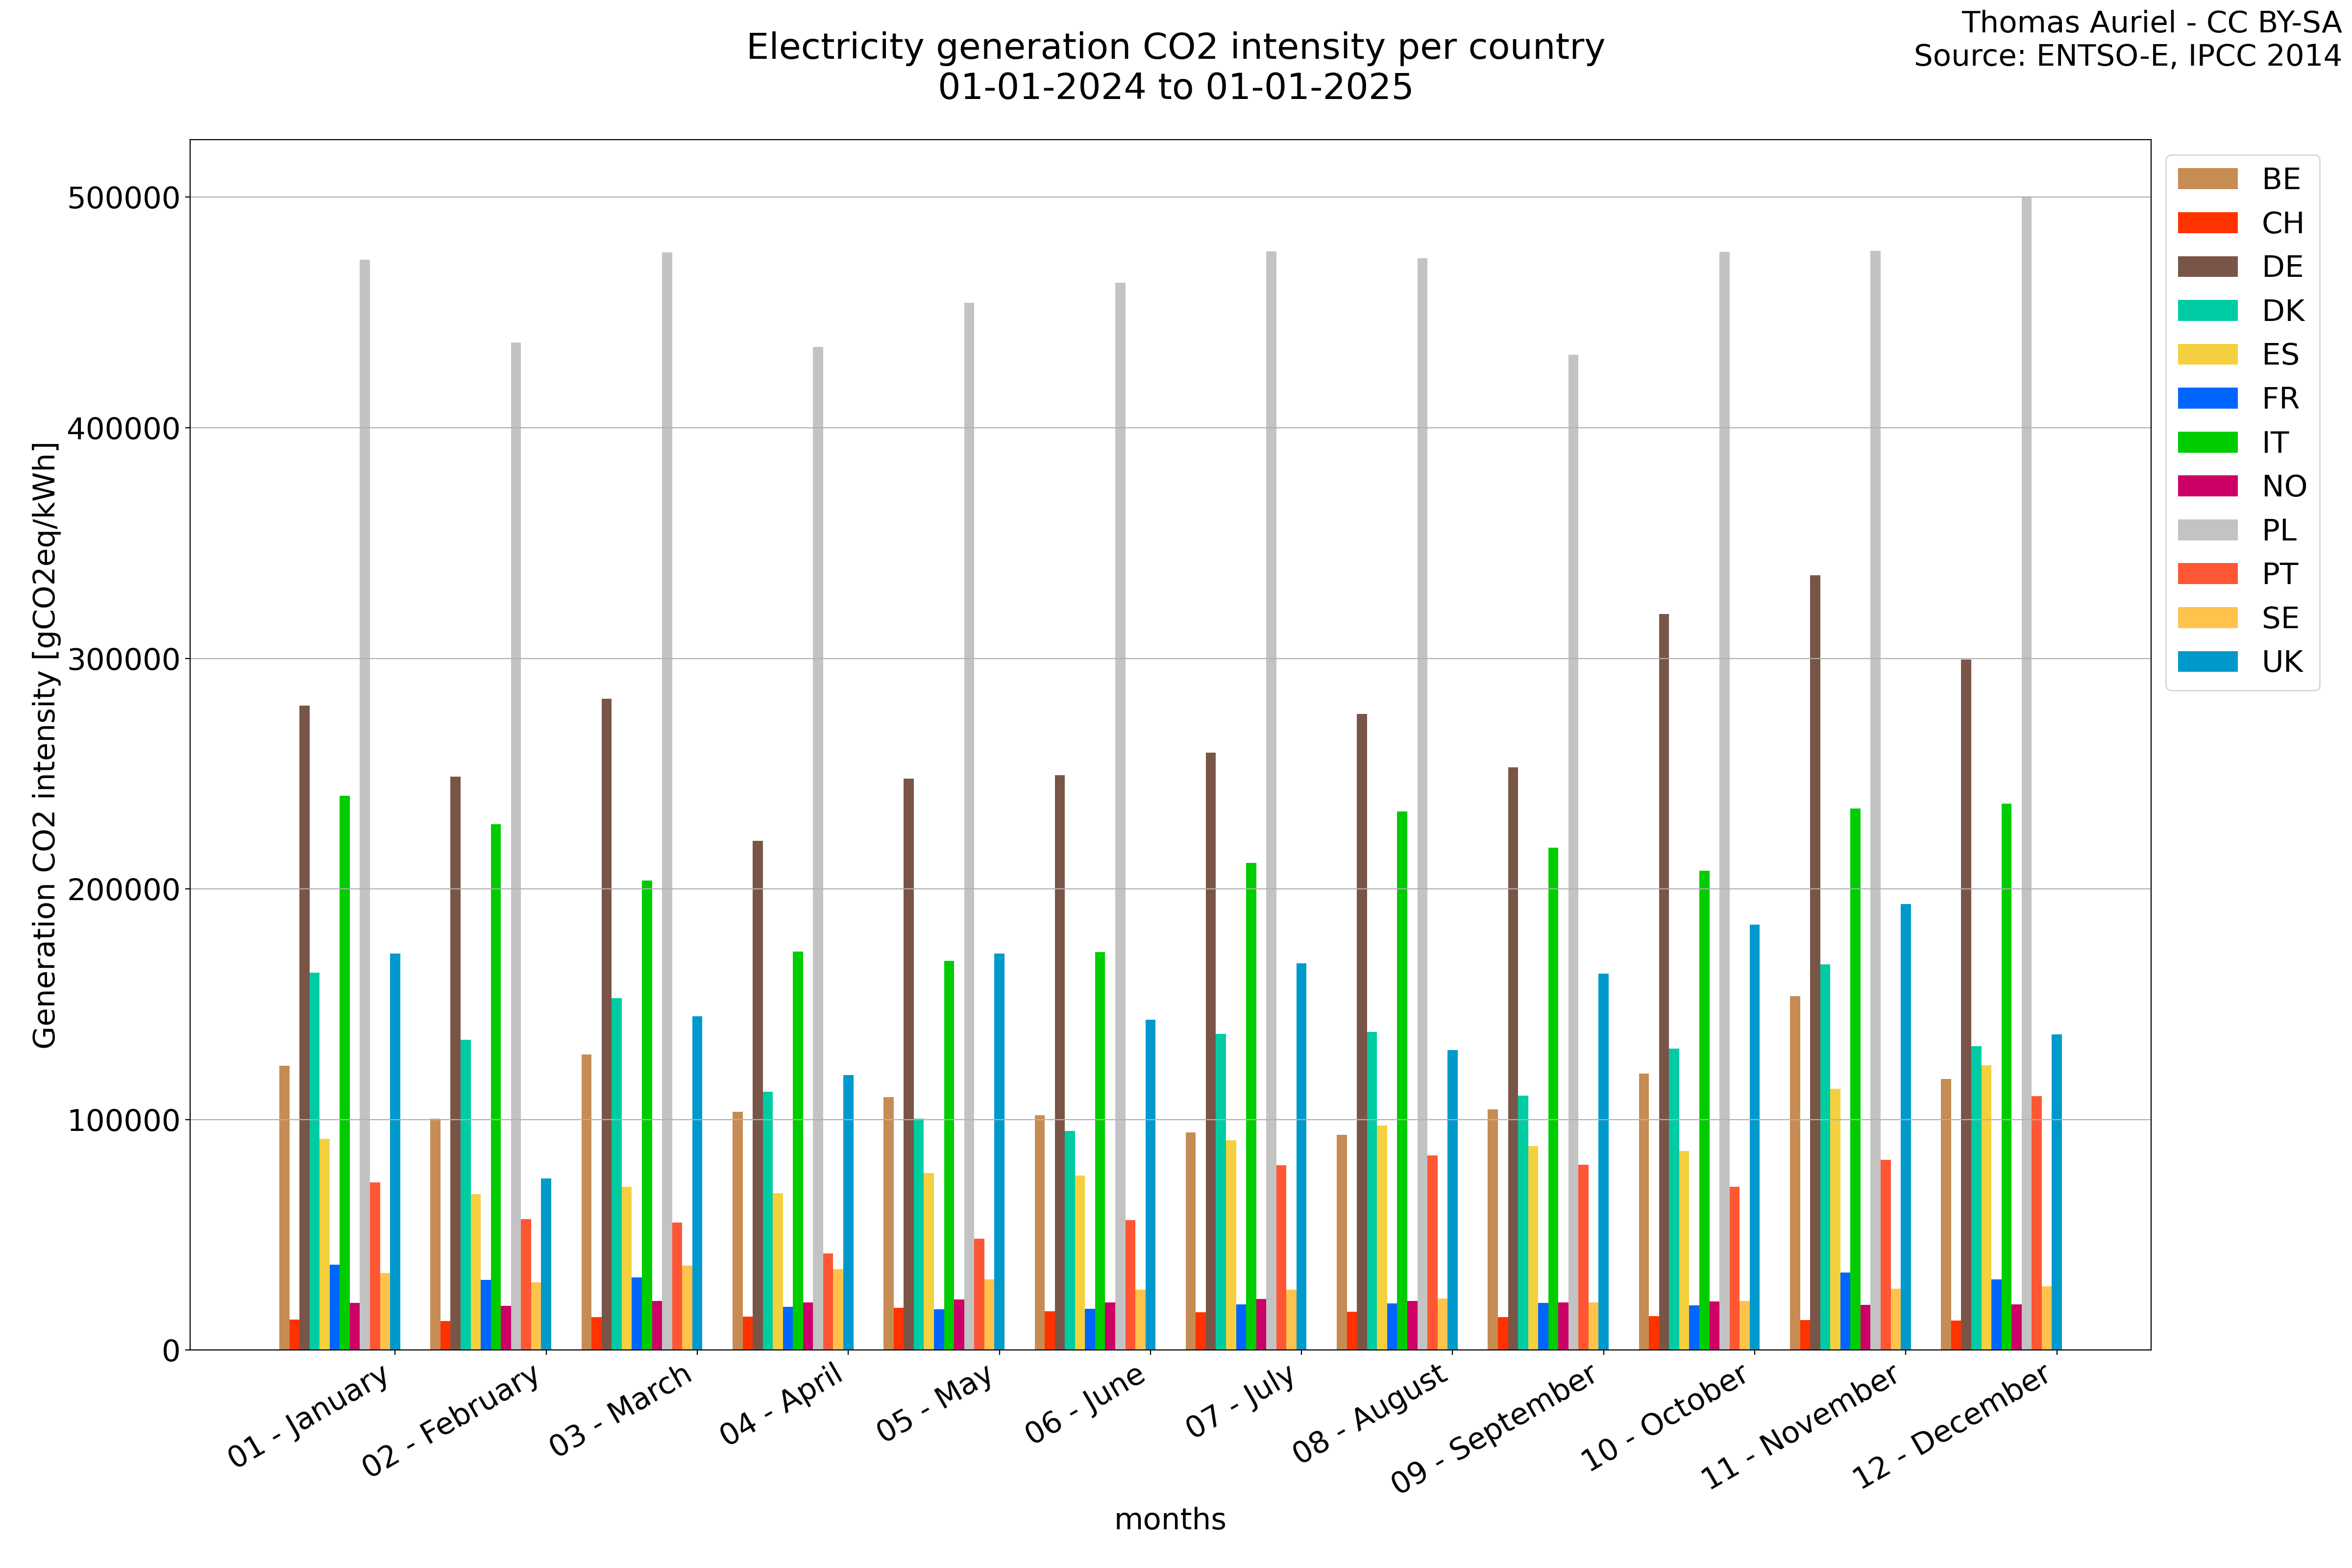Image resolution: width=2352 pixels, height=1568 pixels.
Task: Click the November DE brown bar
Action: [x=1815, y=960]
